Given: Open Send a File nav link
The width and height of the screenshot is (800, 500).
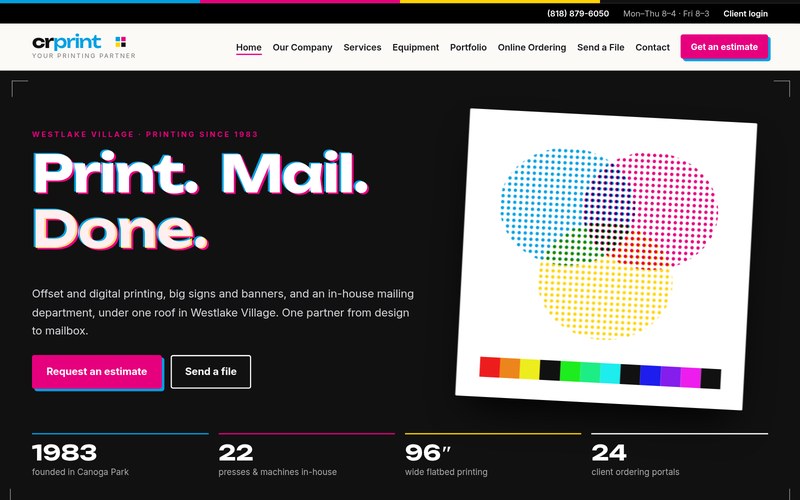Looking at the screenshot, I should pyautogui.click(x=601, y=47).
